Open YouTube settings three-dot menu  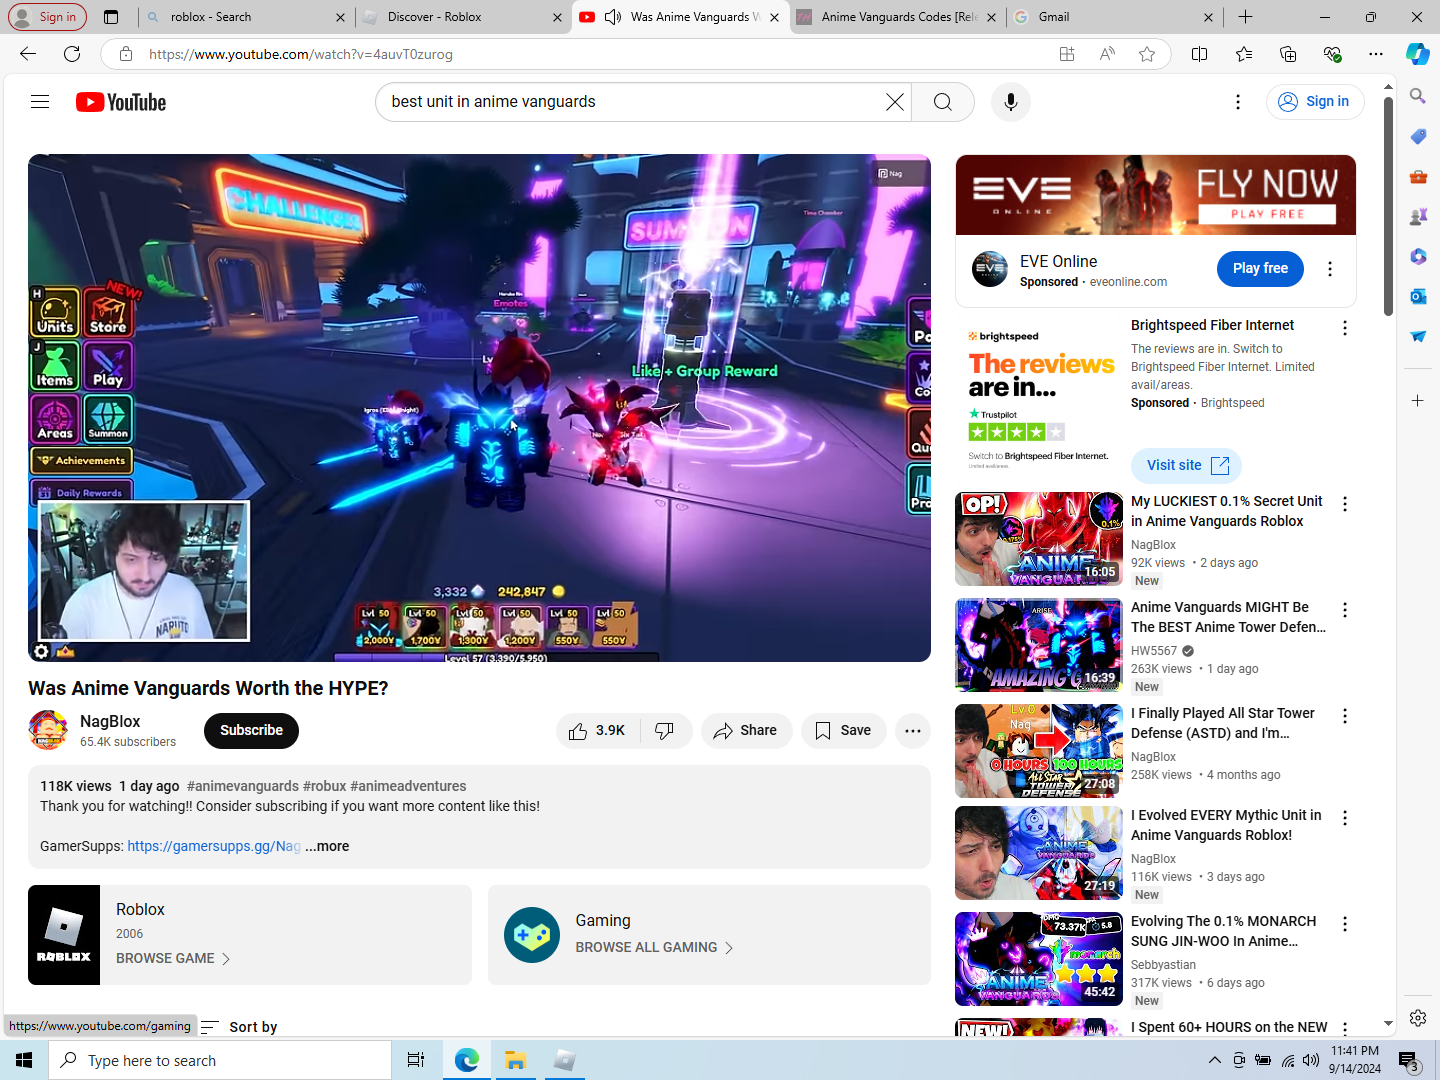pyautogui.click(x=1238, y=102)
